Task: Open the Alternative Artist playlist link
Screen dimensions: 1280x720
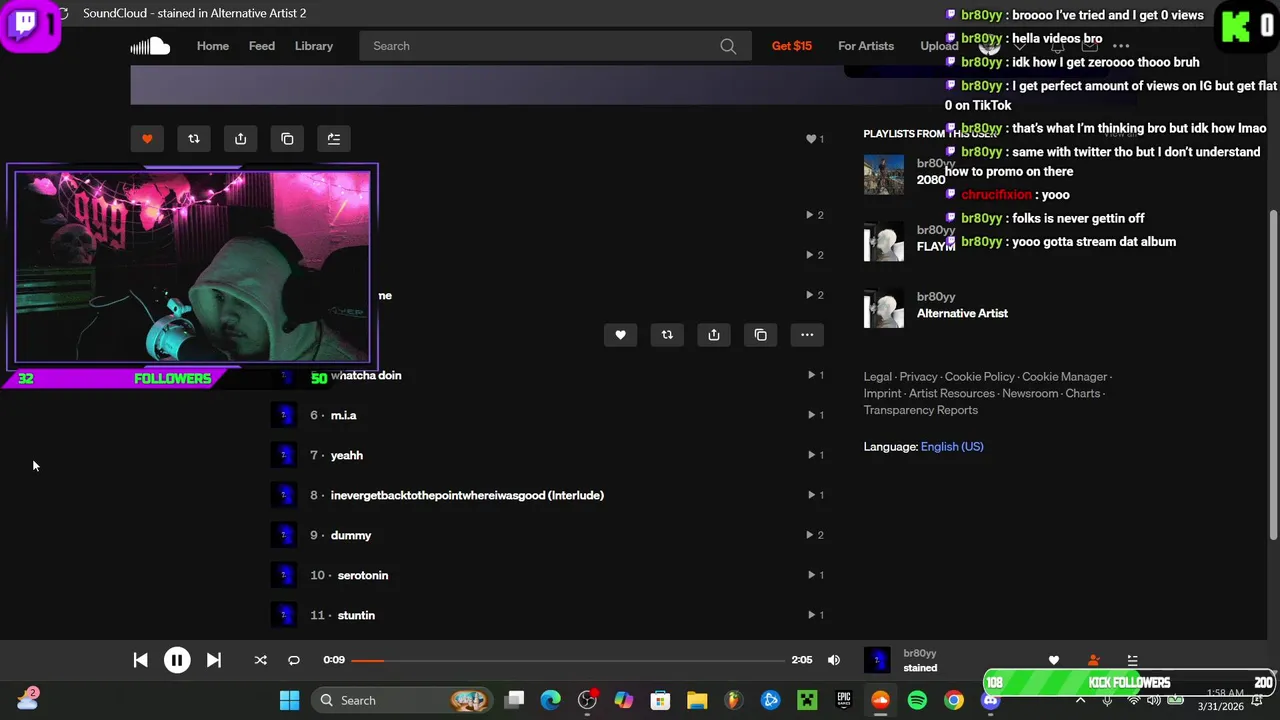Action: (x=962, y=313)
